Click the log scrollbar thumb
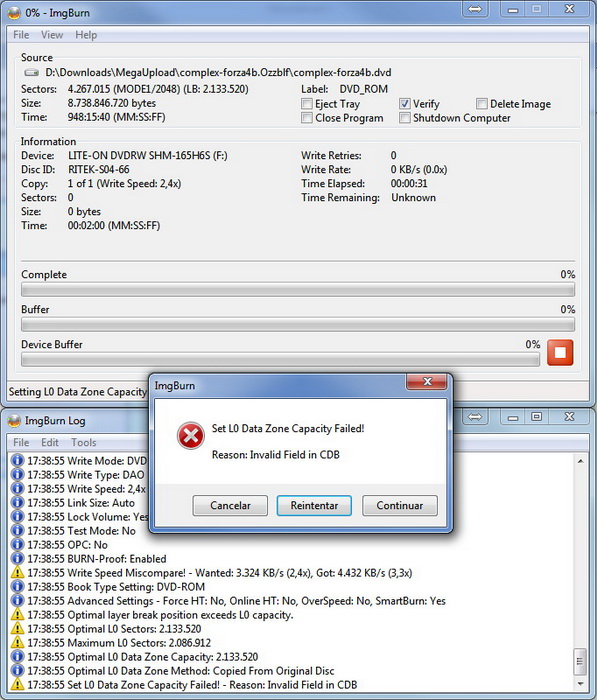 pyautogui.click(x=580, y=662)
